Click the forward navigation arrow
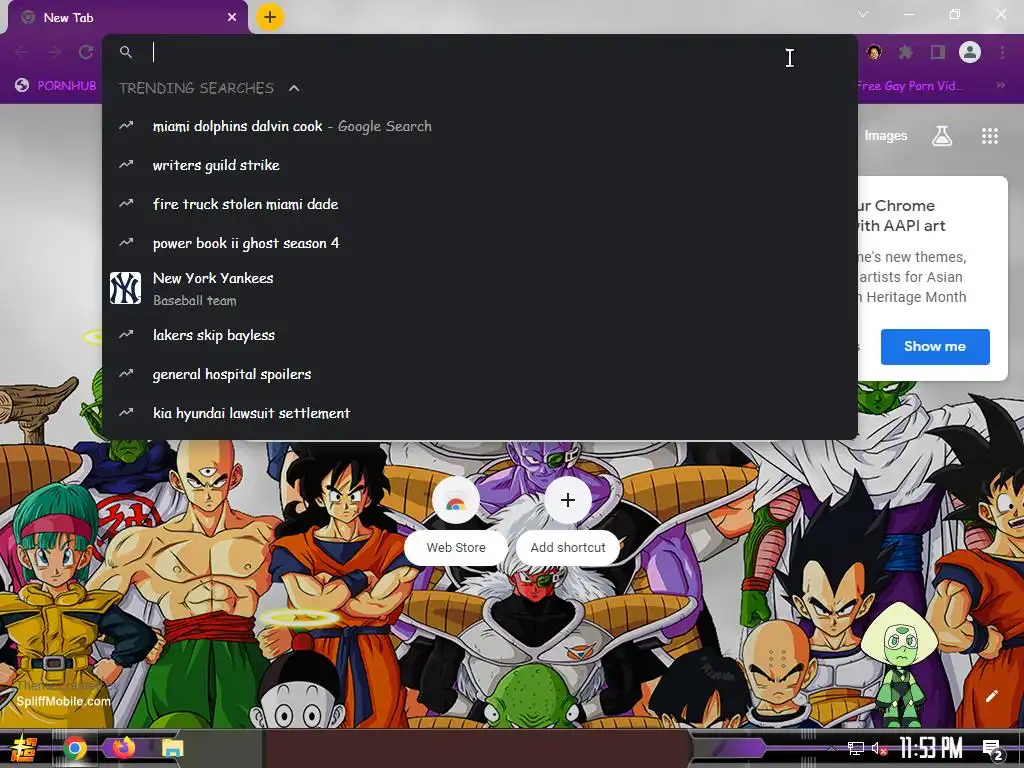Screen dimensions: 1024x768 click(54, 52)
